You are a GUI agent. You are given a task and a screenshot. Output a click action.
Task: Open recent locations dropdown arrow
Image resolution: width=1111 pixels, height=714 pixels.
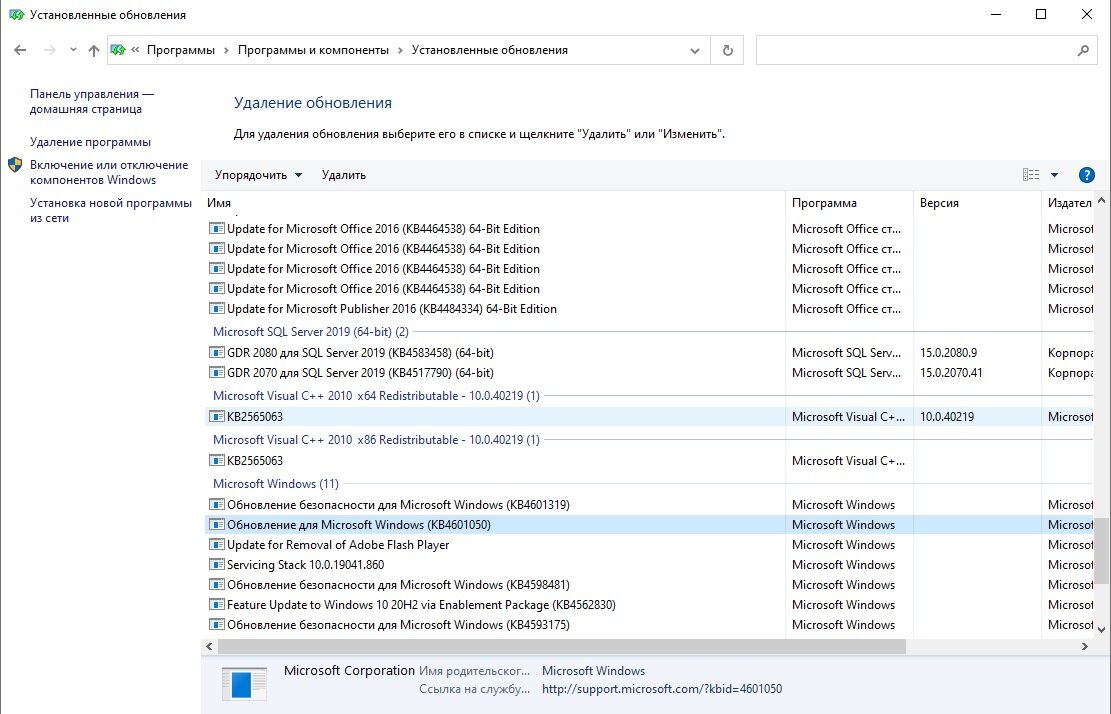point(73,50)
